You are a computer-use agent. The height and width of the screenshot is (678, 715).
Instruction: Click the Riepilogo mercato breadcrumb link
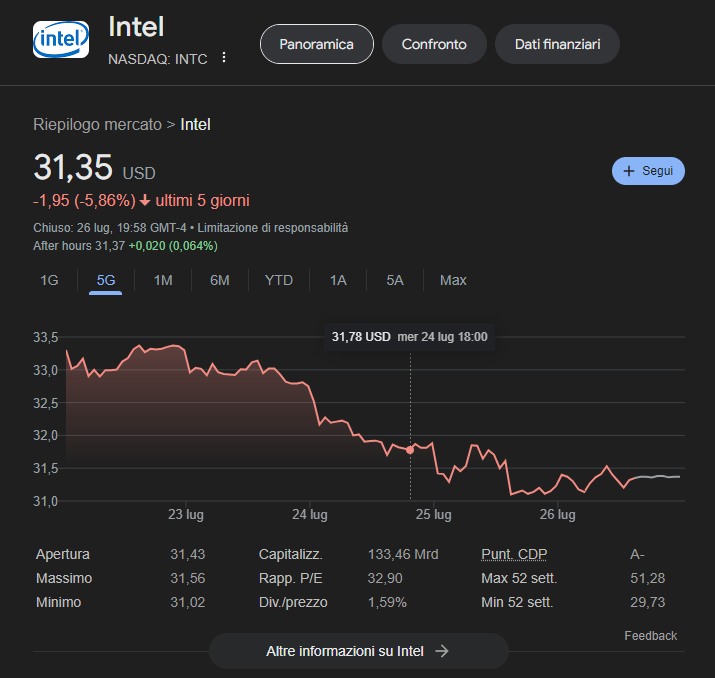point(97,124)
